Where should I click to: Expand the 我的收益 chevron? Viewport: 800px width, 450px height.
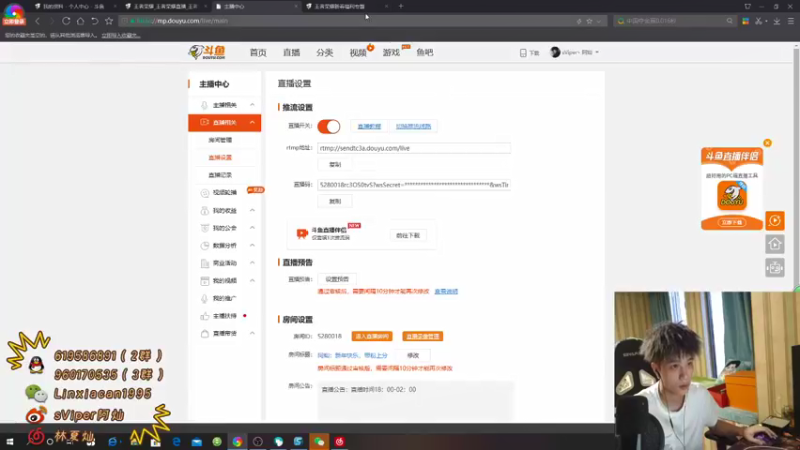[x=252, y=210]
